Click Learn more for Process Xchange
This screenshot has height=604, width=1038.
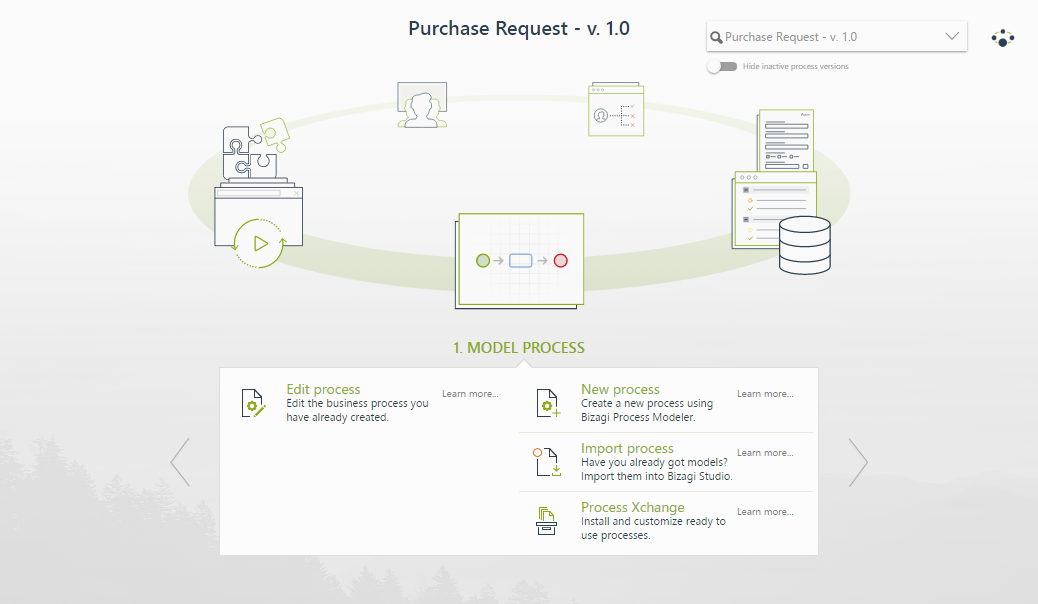click(x=765, y=511)
